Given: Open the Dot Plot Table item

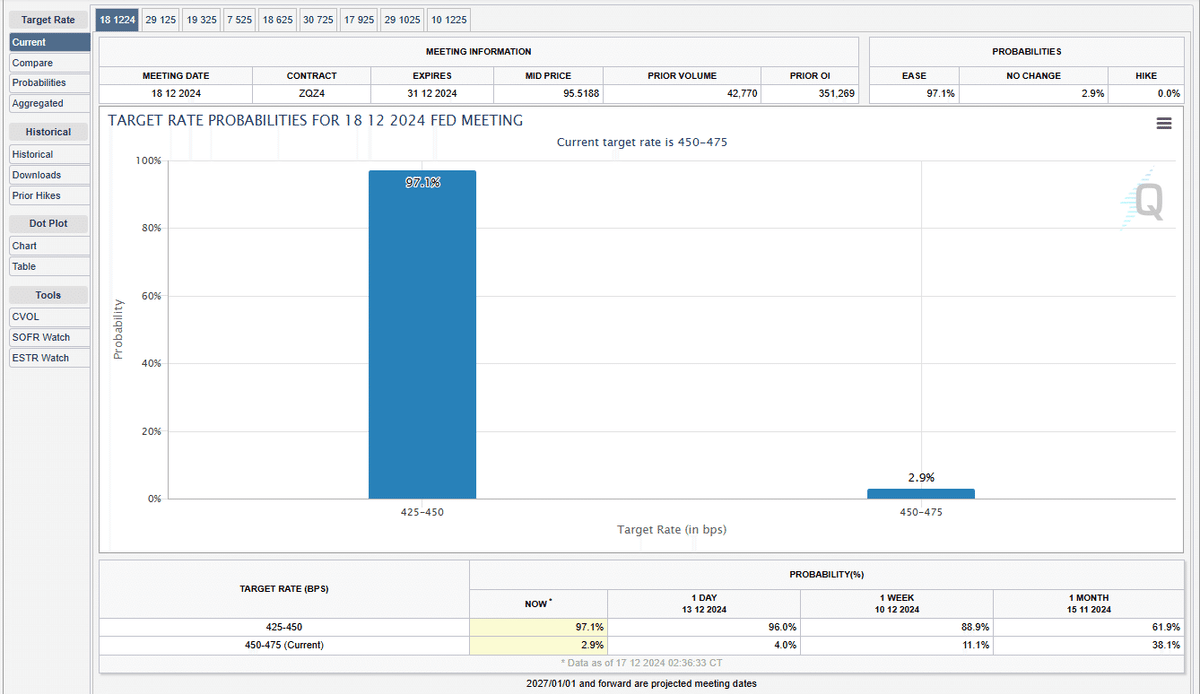Looking at the screenshot, I should pyautogui.click(x=50, y=267).
